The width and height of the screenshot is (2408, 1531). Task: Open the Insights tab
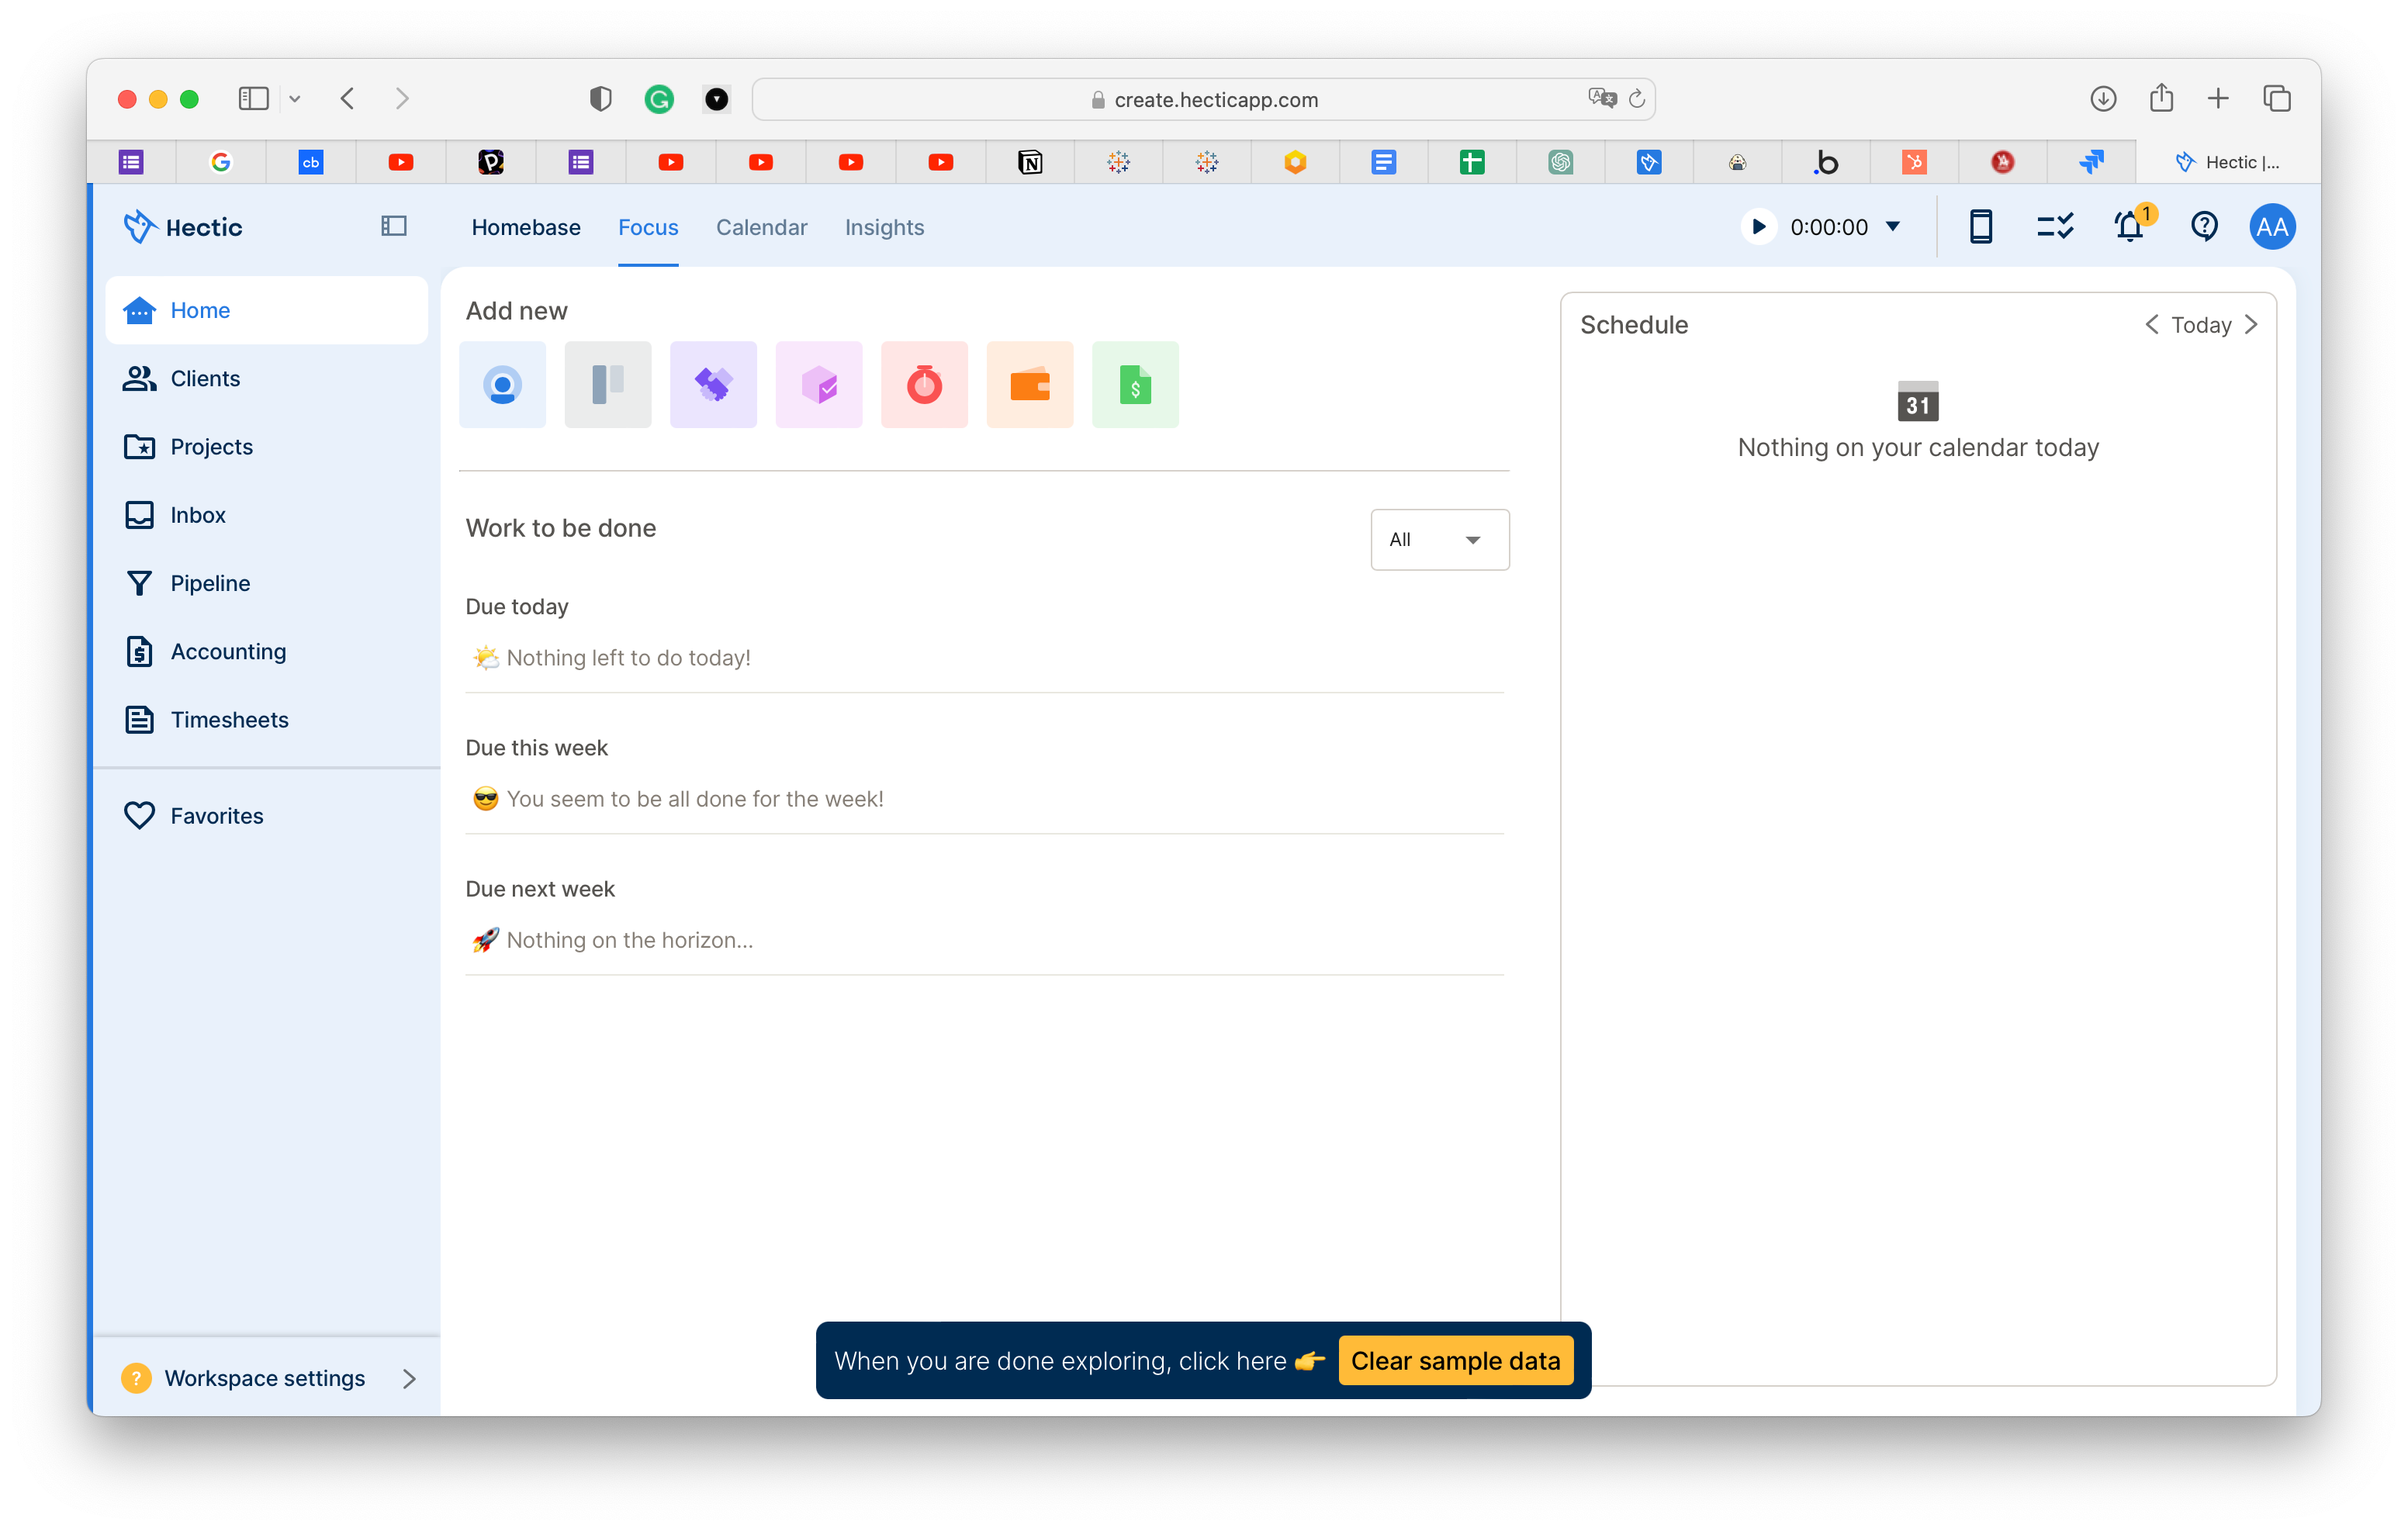tap(884, 227)
